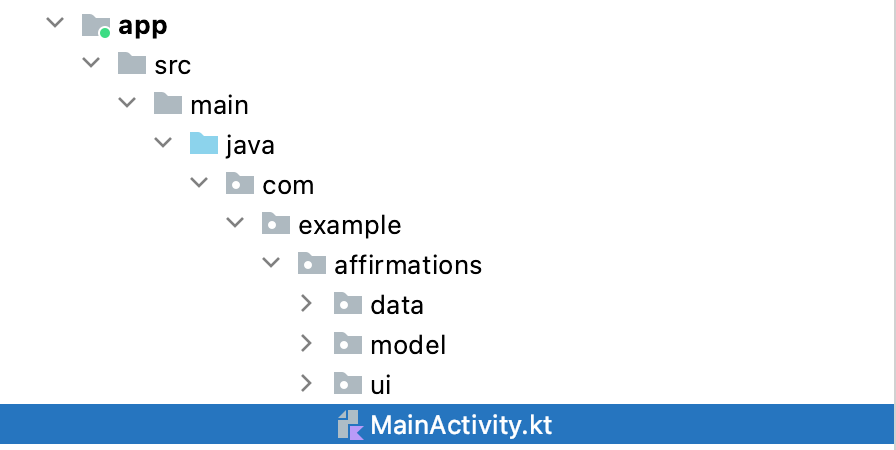Click the com package icon
The image size is (896, 450).
point(239,185)
